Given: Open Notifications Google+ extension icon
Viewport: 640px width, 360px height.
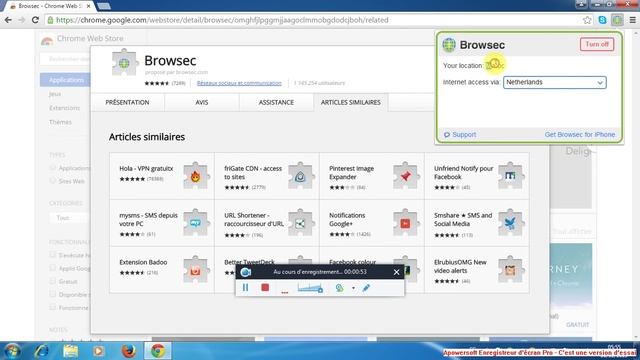Looking at the screenshot, I should pyautogui.click(x=406, y=222).
